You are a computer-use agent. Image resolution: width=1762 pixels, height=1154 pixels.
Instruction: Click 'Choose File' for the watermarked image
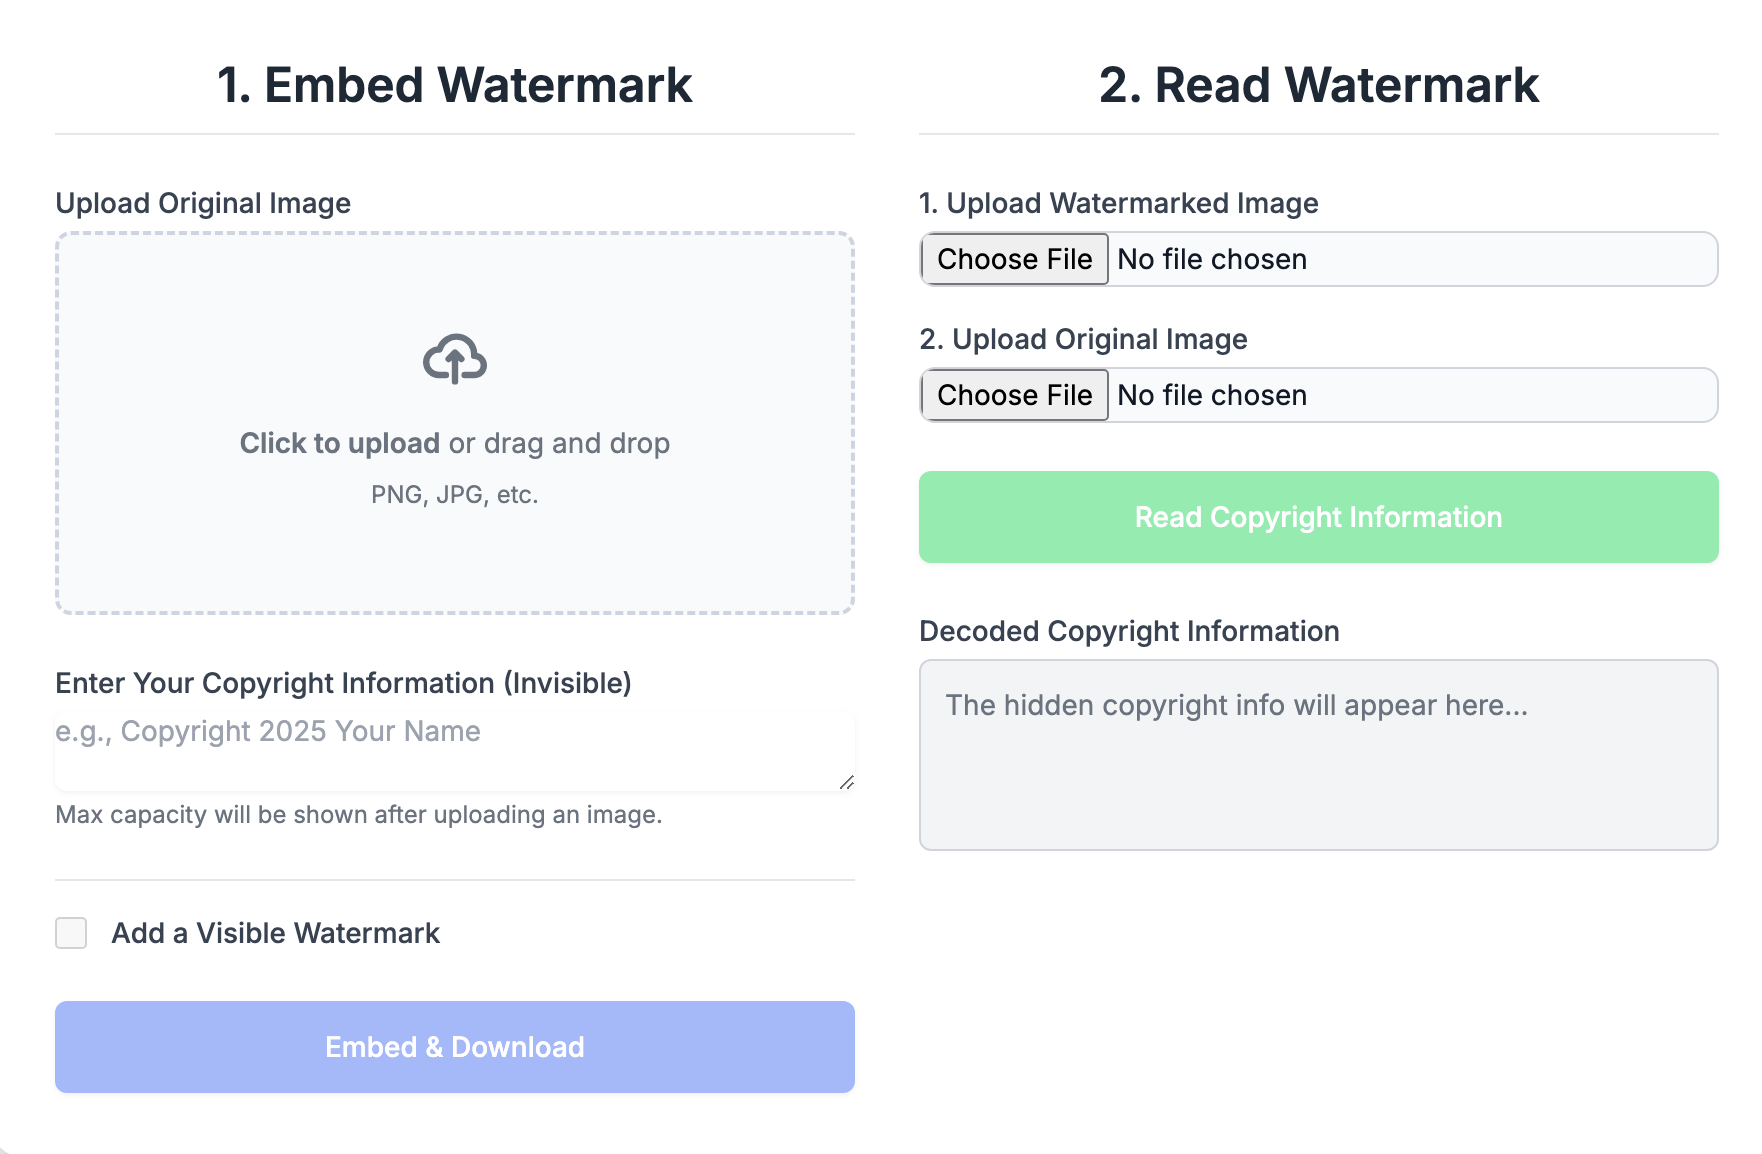click(x=1013, y=259)
